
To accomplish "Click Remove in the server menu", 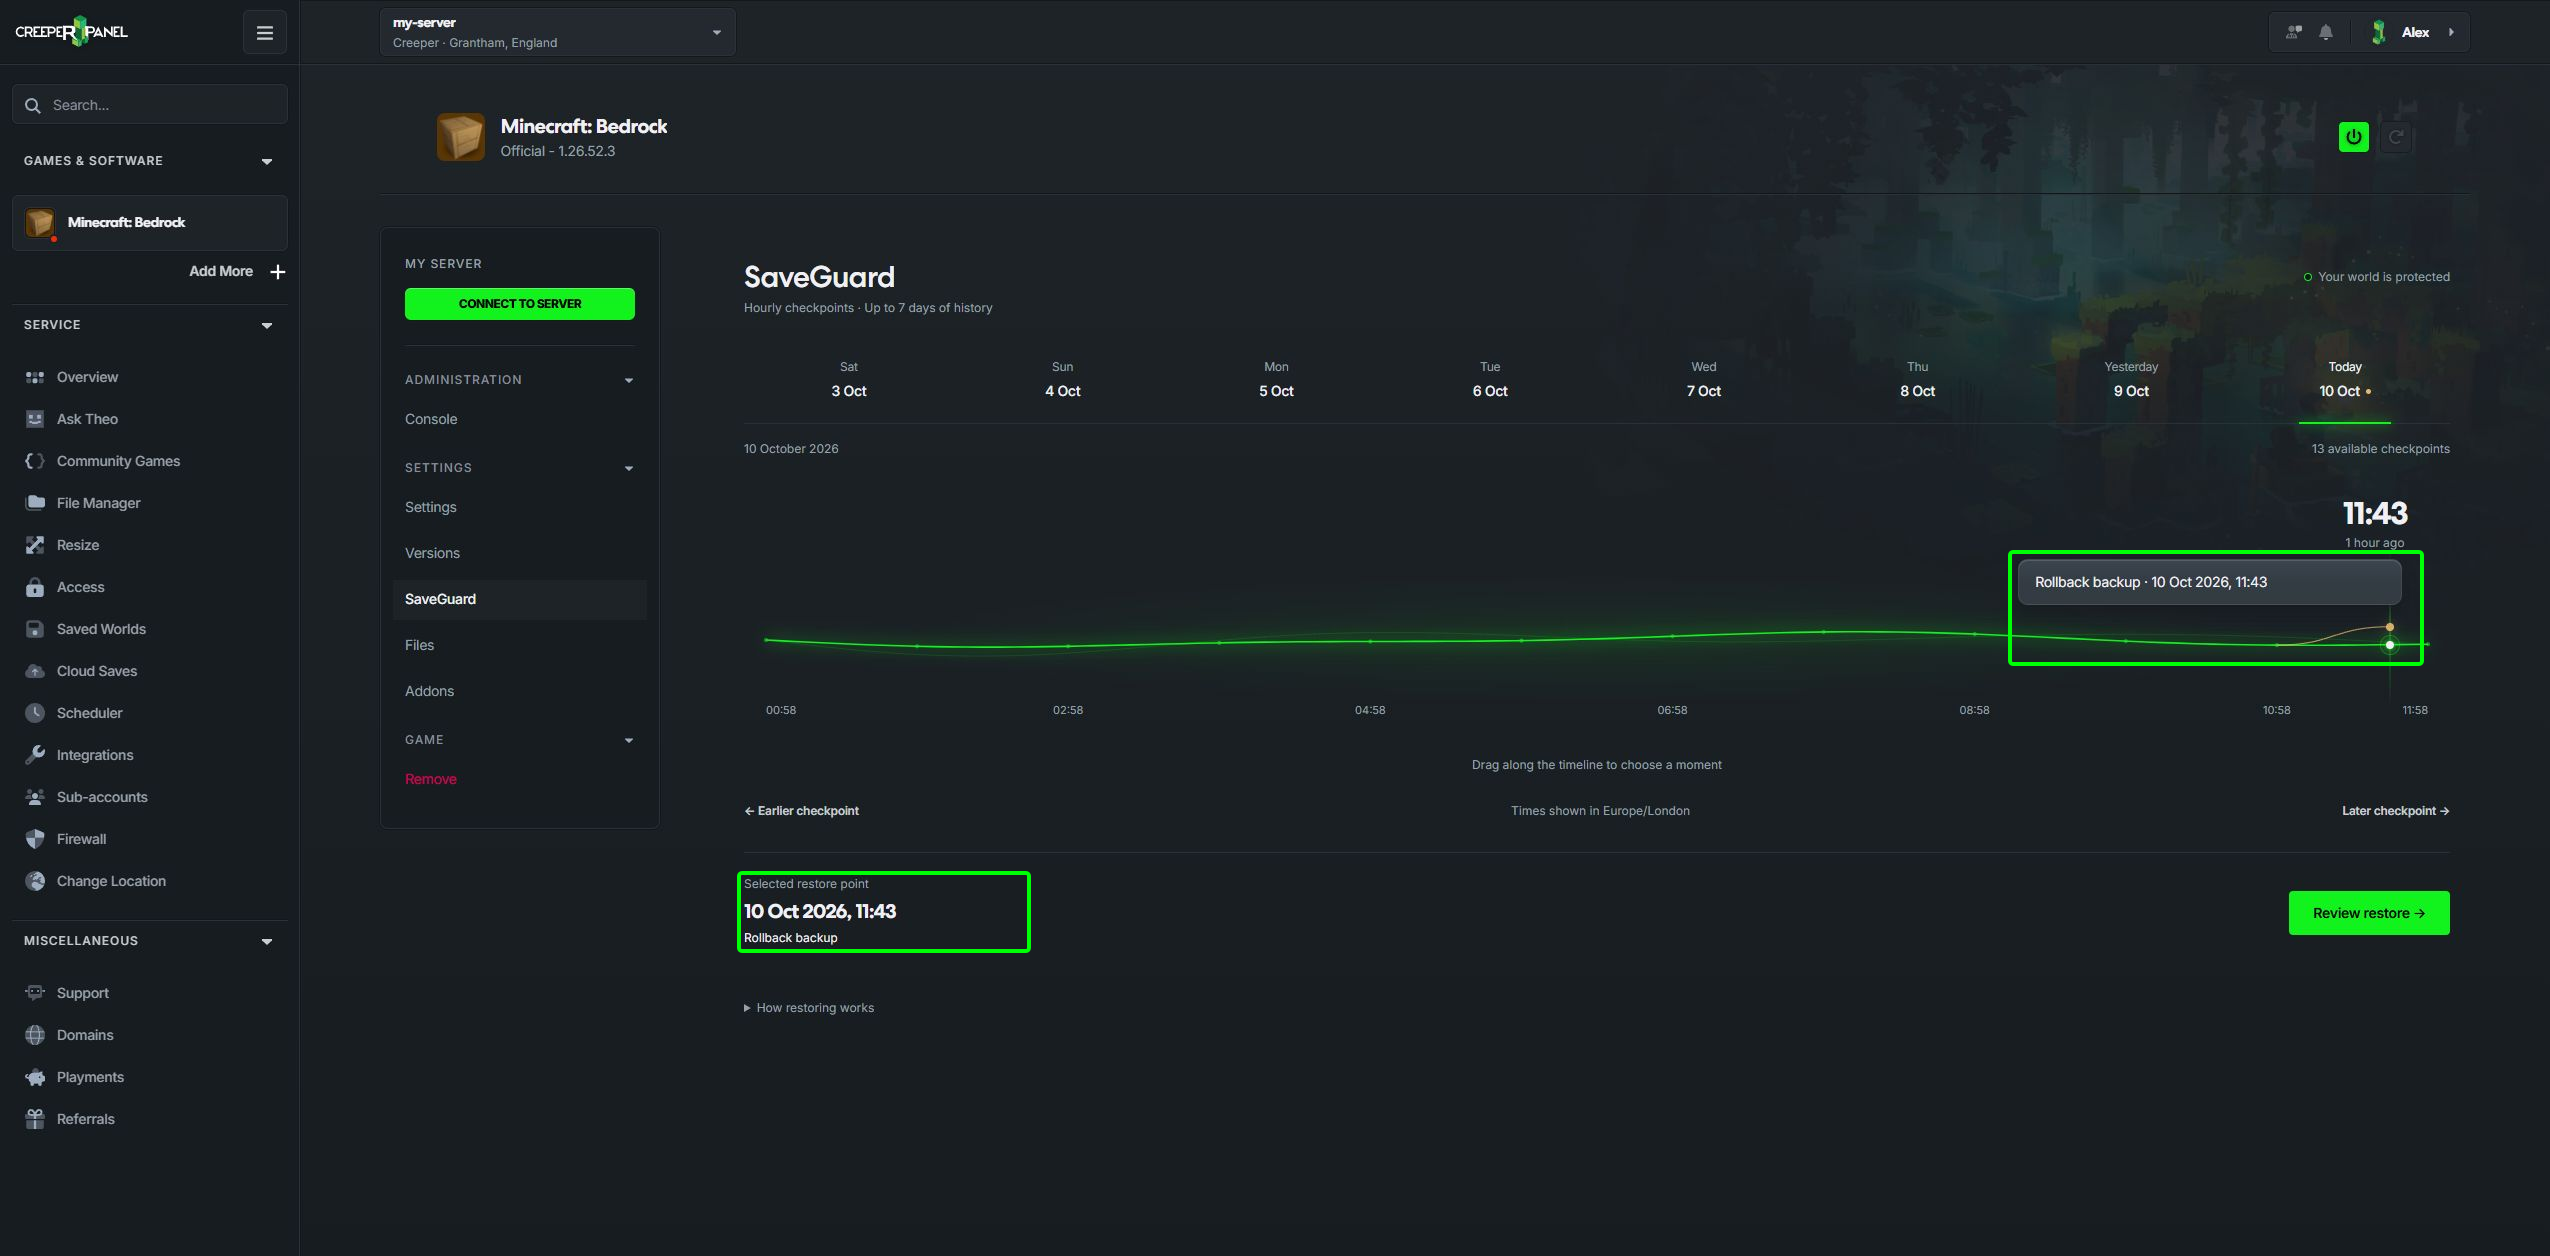I will click(430, 779).
